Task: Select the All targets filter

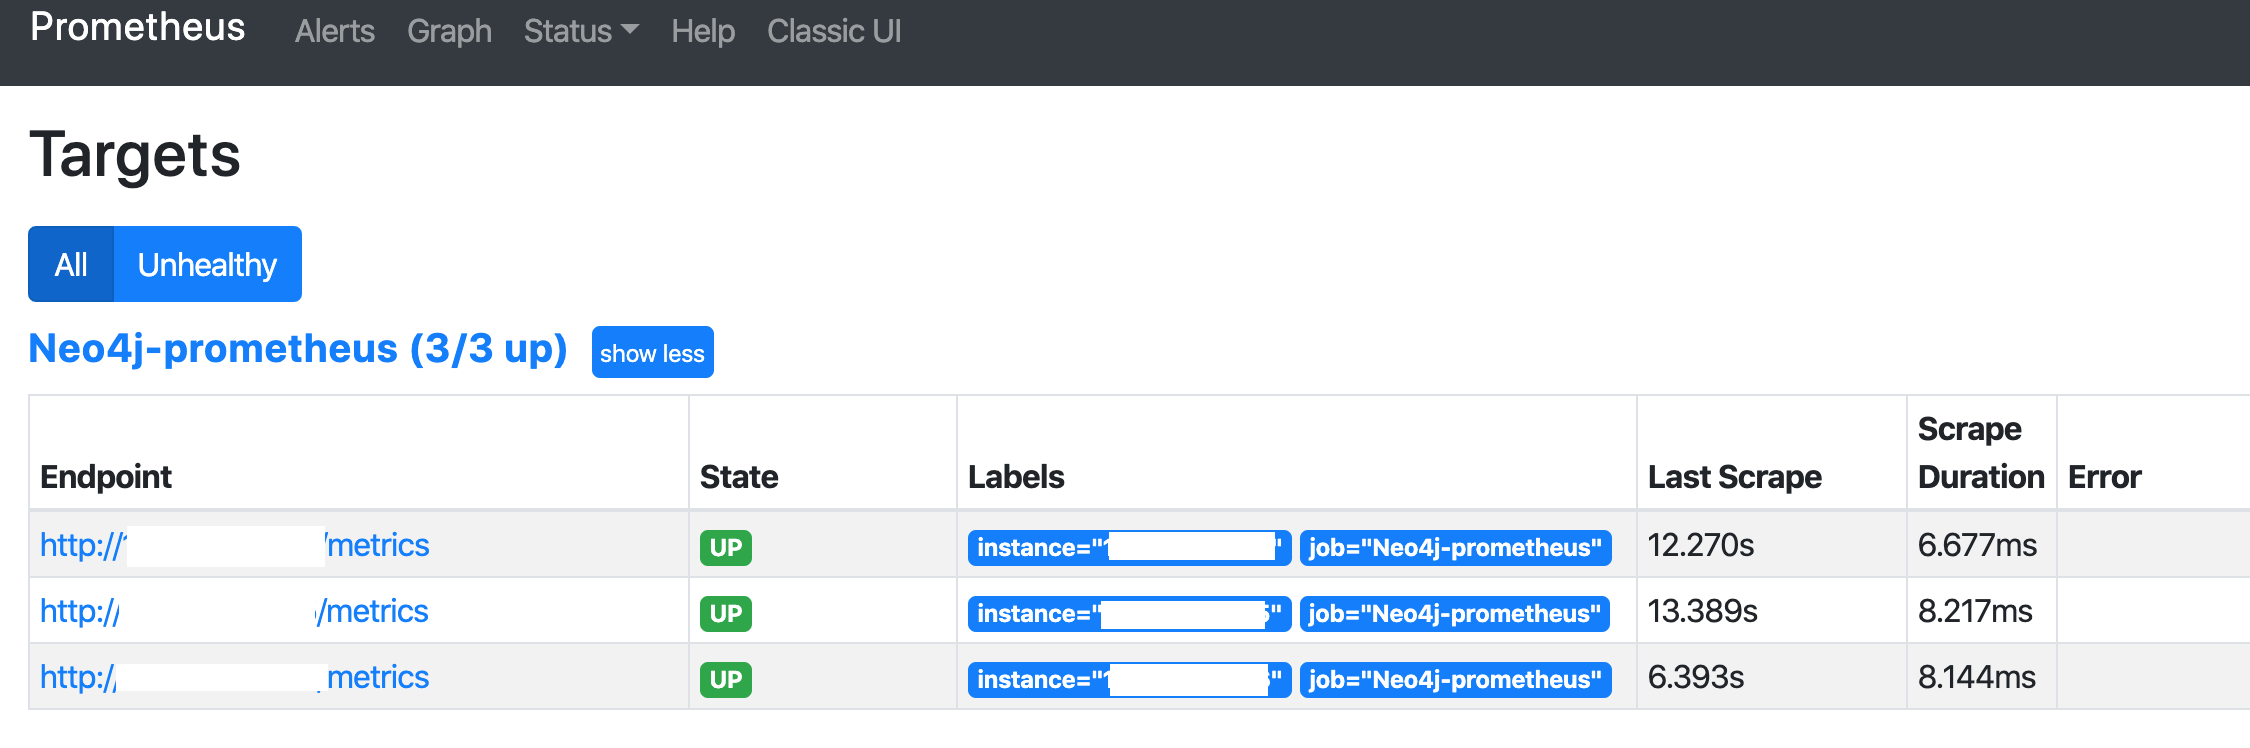Action: pos(71,264)
